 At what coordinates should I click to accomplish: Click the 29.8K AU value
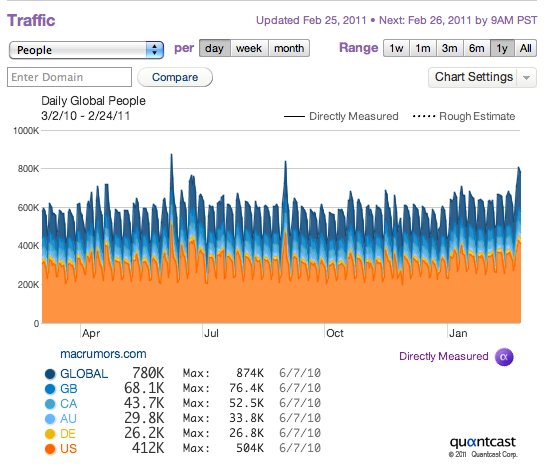point(144,418)
